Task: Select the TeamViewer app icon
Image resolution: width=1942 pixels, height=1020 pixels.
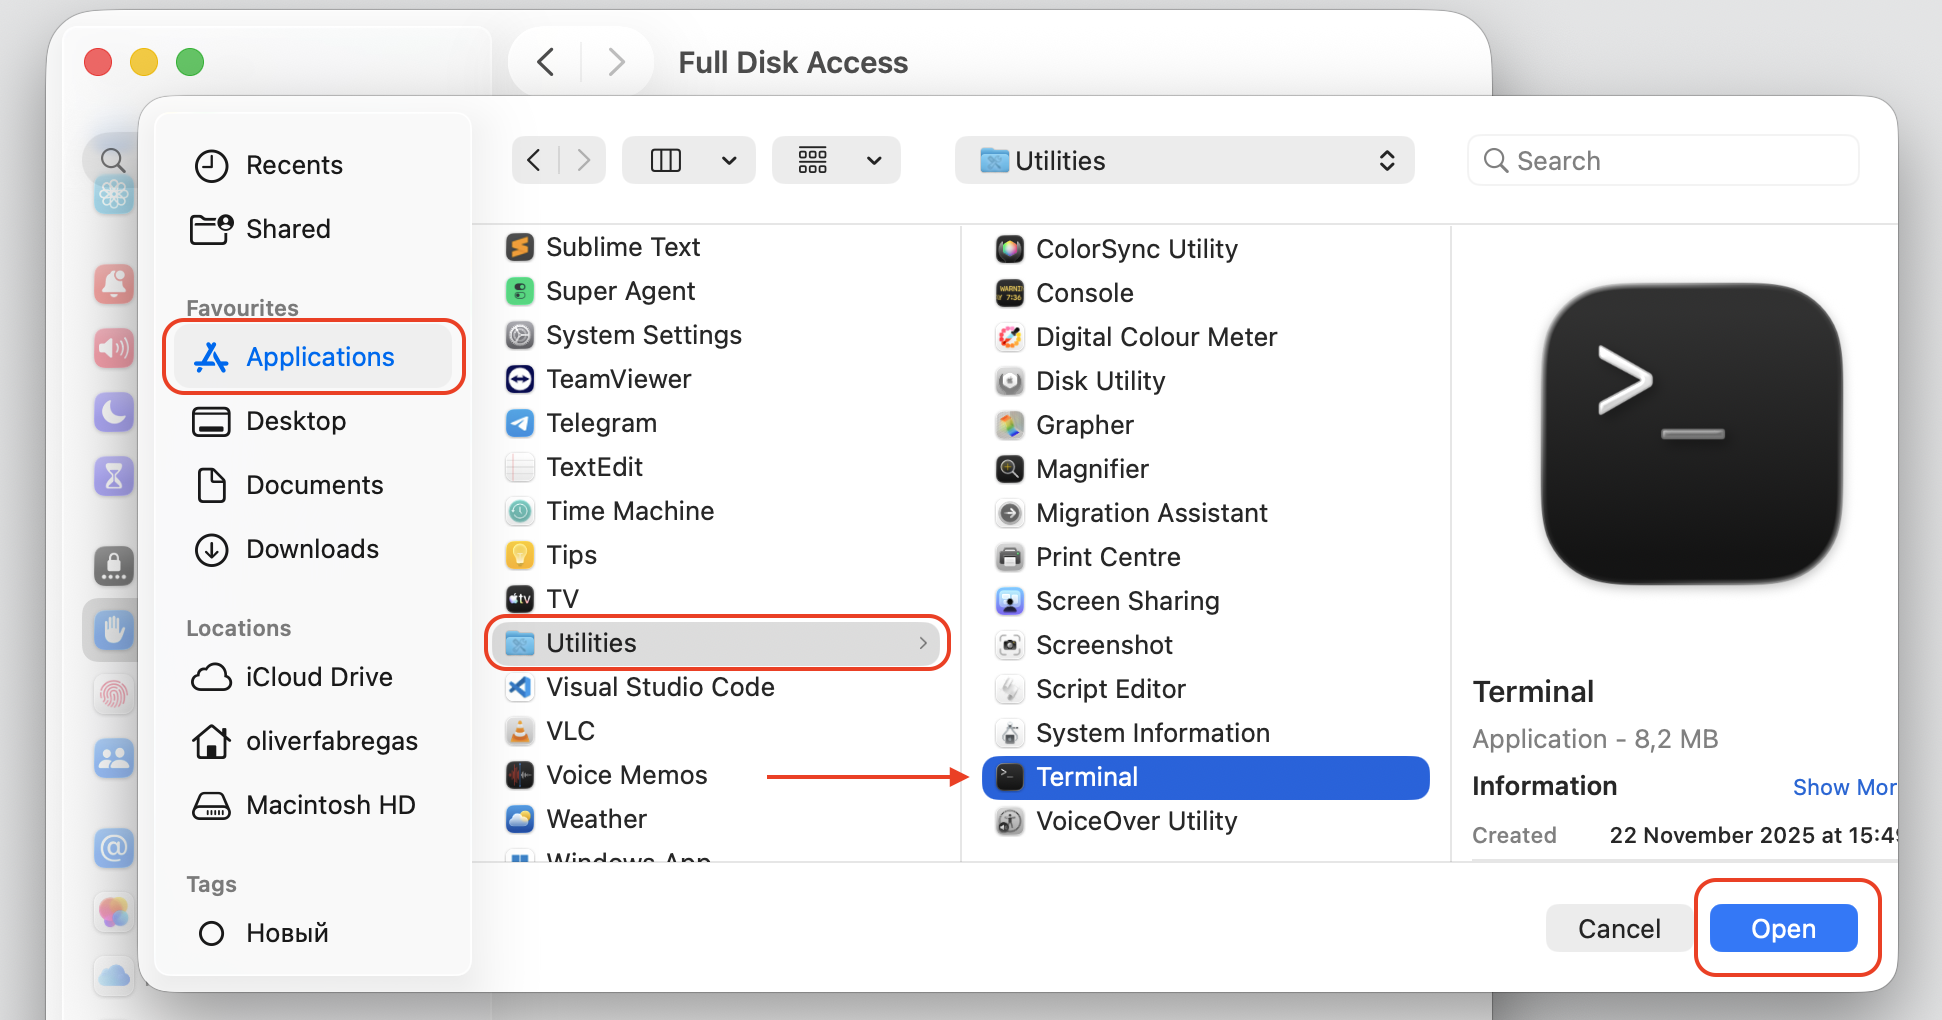Action: (520, 379)
